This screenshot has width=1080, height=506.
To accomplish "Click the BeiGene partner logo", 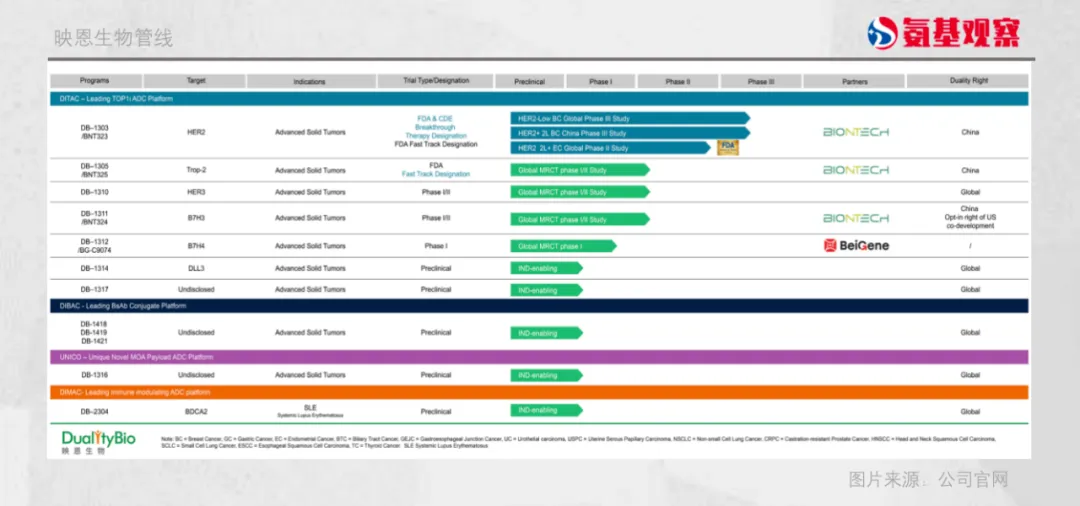I will coord(855,245).
